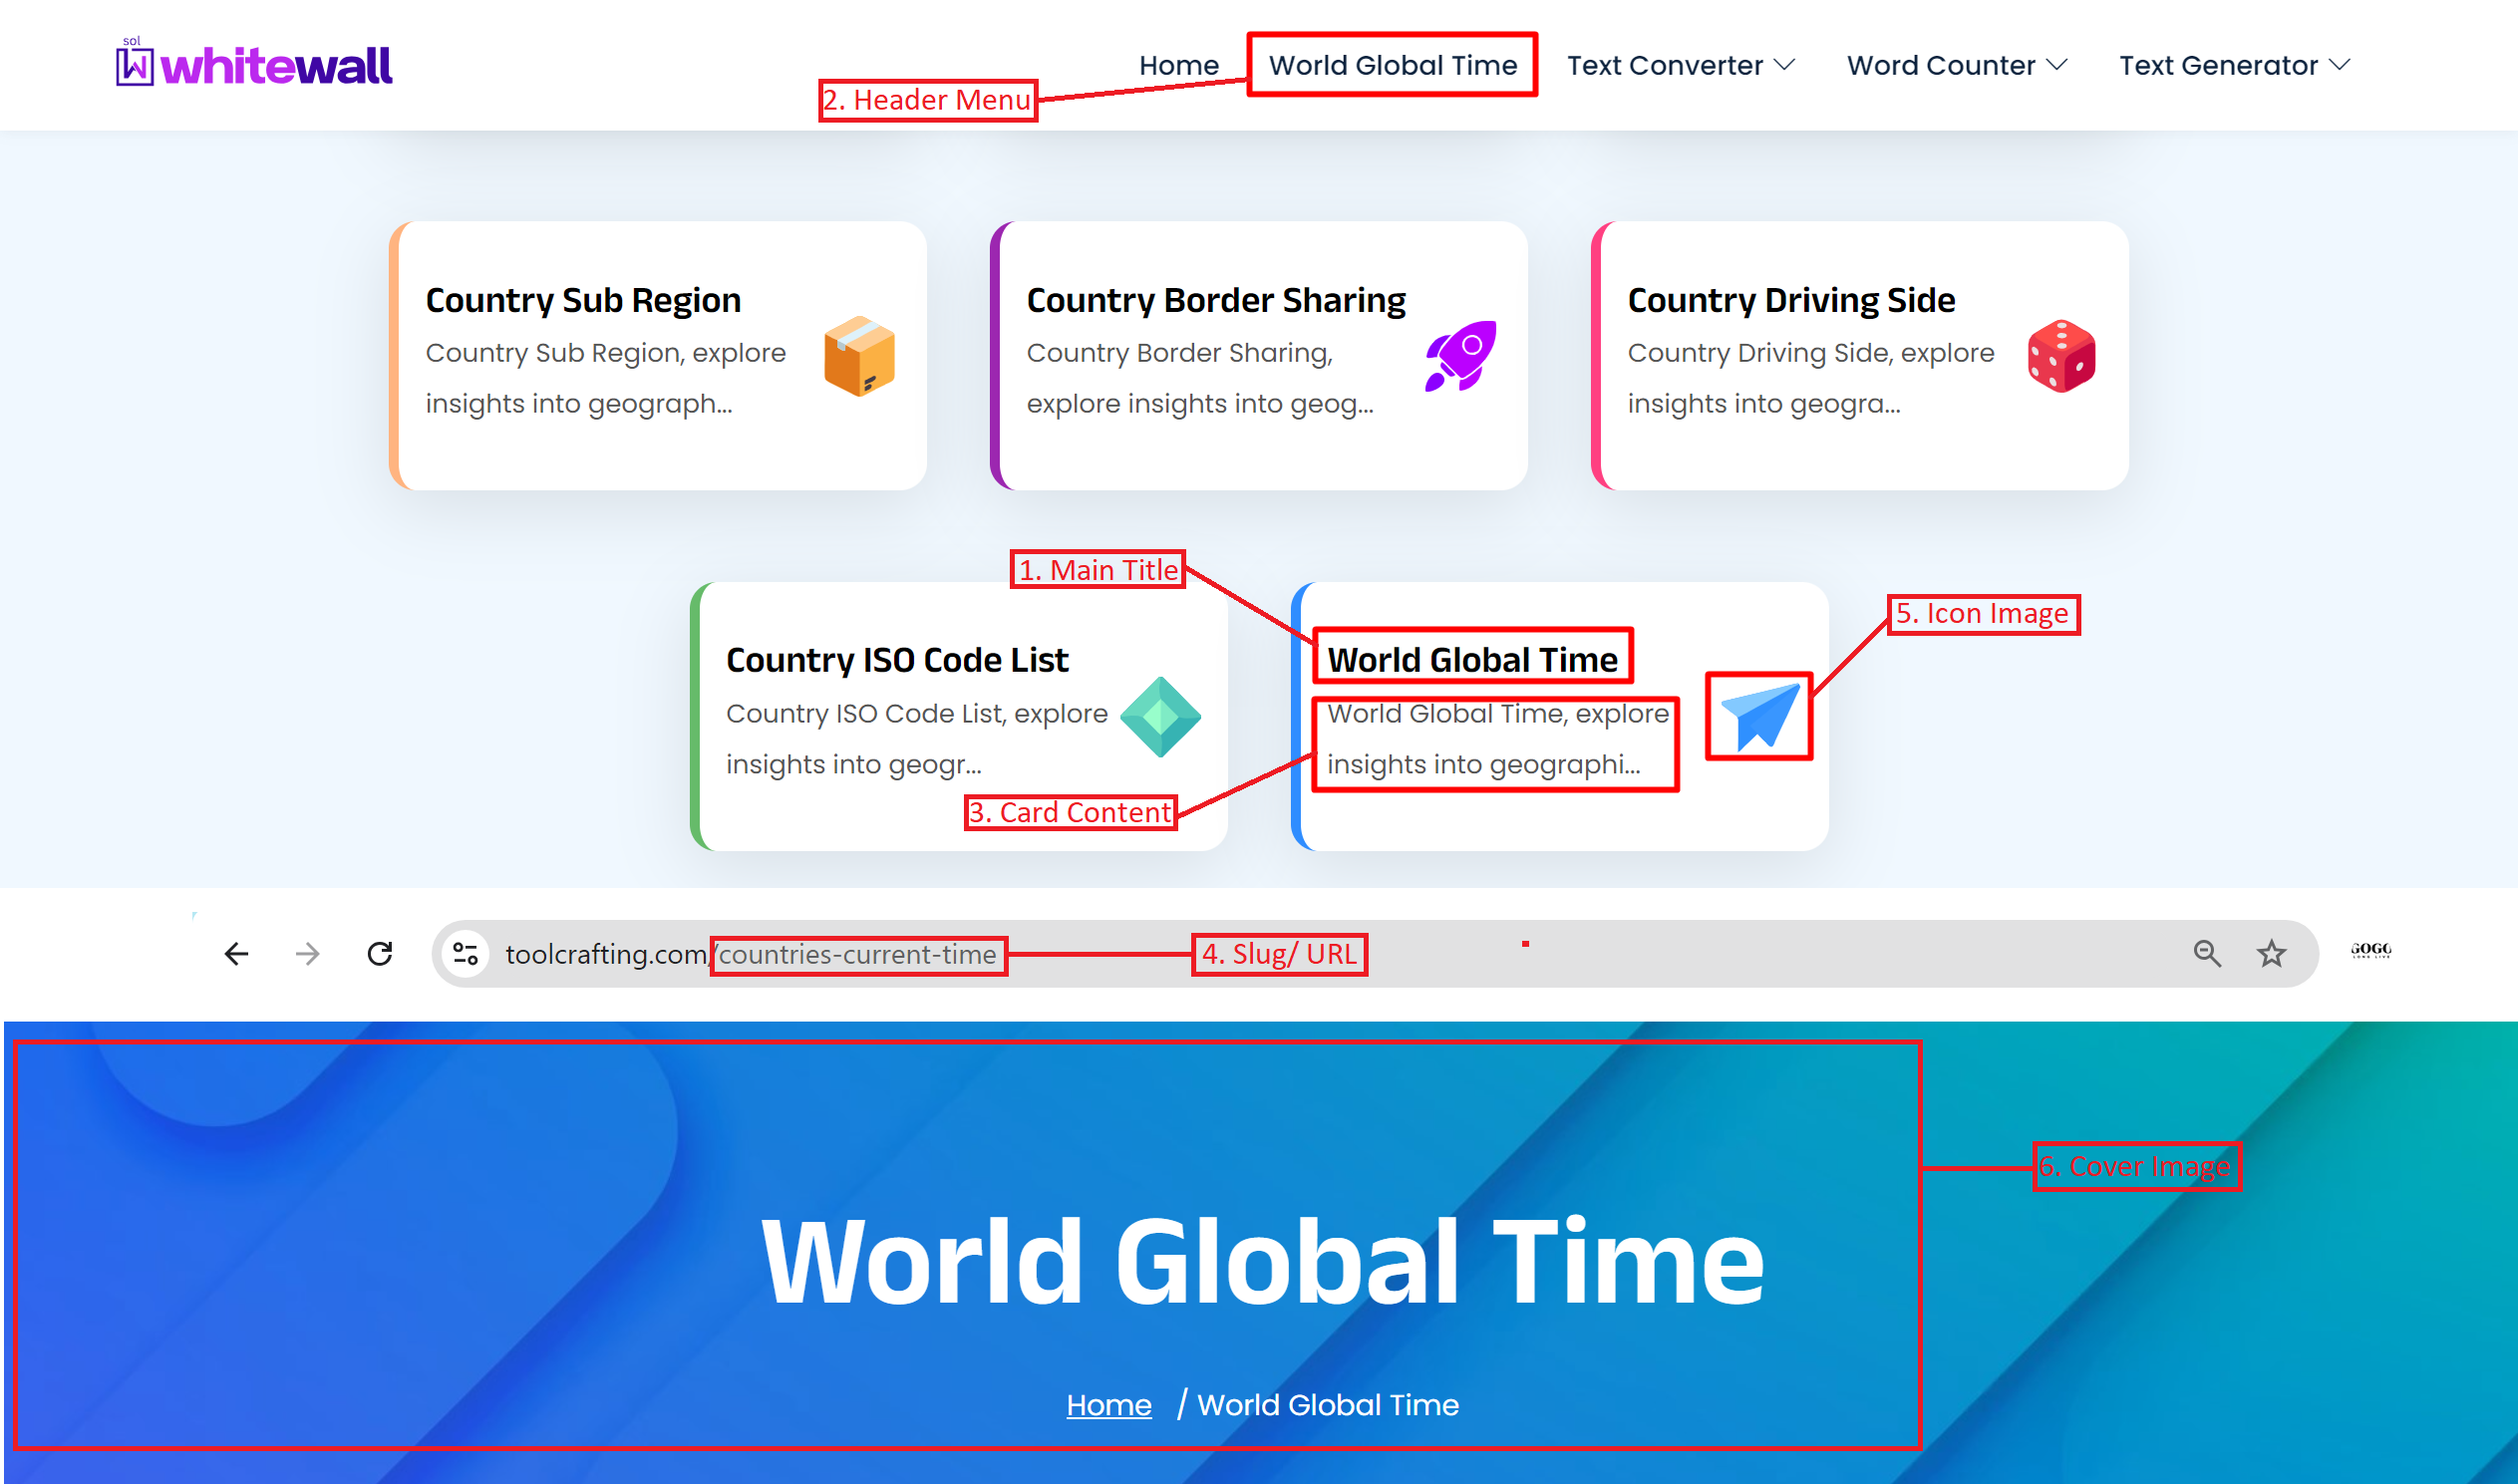
Task: Click the GOGO profile icon in browser
Action: tap(2371, 950)
